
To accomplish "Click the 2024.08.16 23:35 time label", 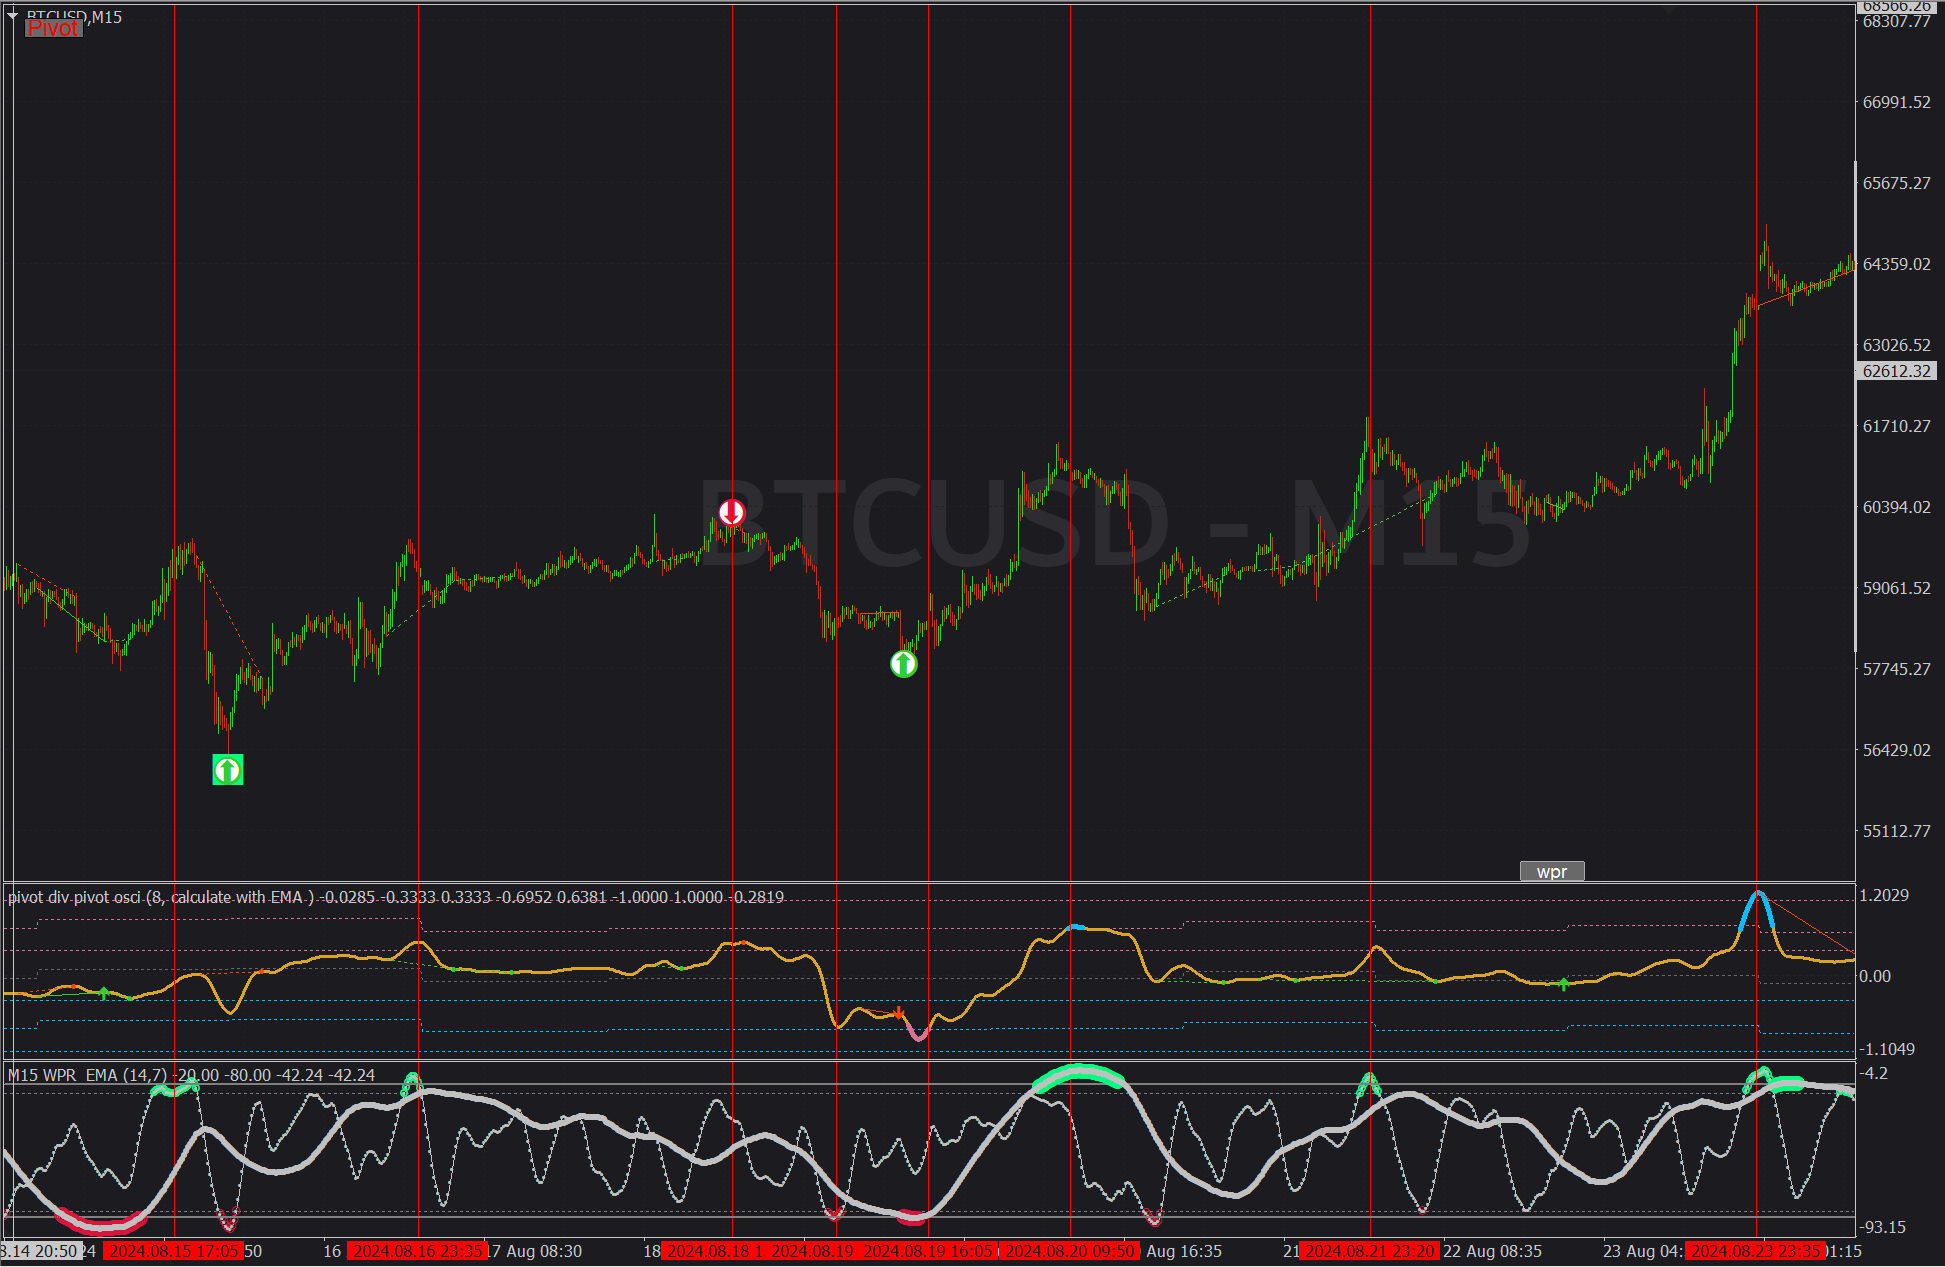I will (x=418, y=1251).
